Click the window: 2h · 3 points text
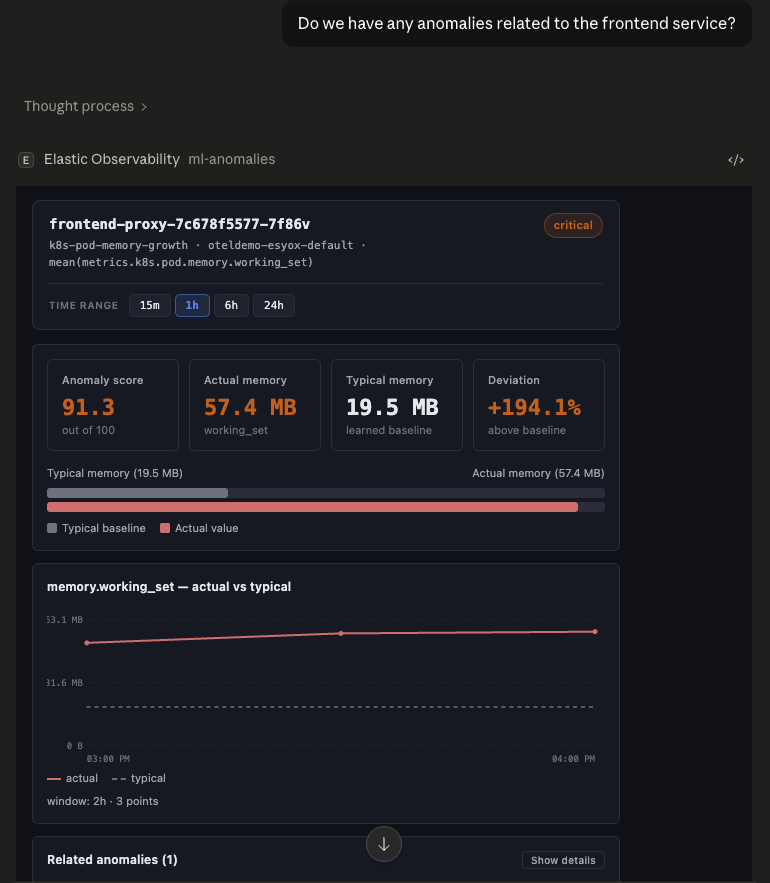770x883 pixels. click(x=103, y=801)
